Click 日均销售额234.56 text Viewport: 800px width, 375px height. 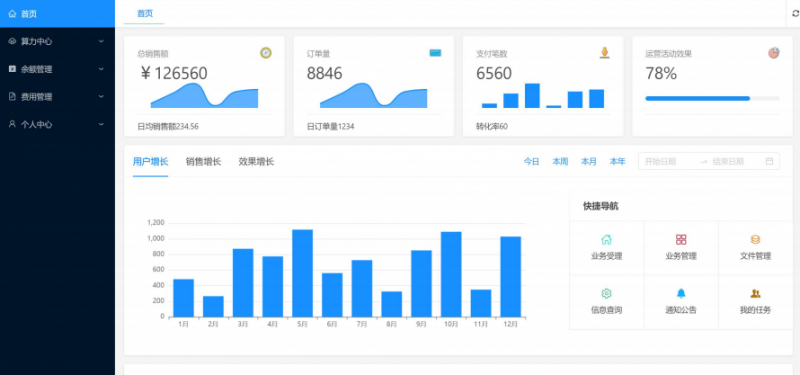click(x=168, y=127)
